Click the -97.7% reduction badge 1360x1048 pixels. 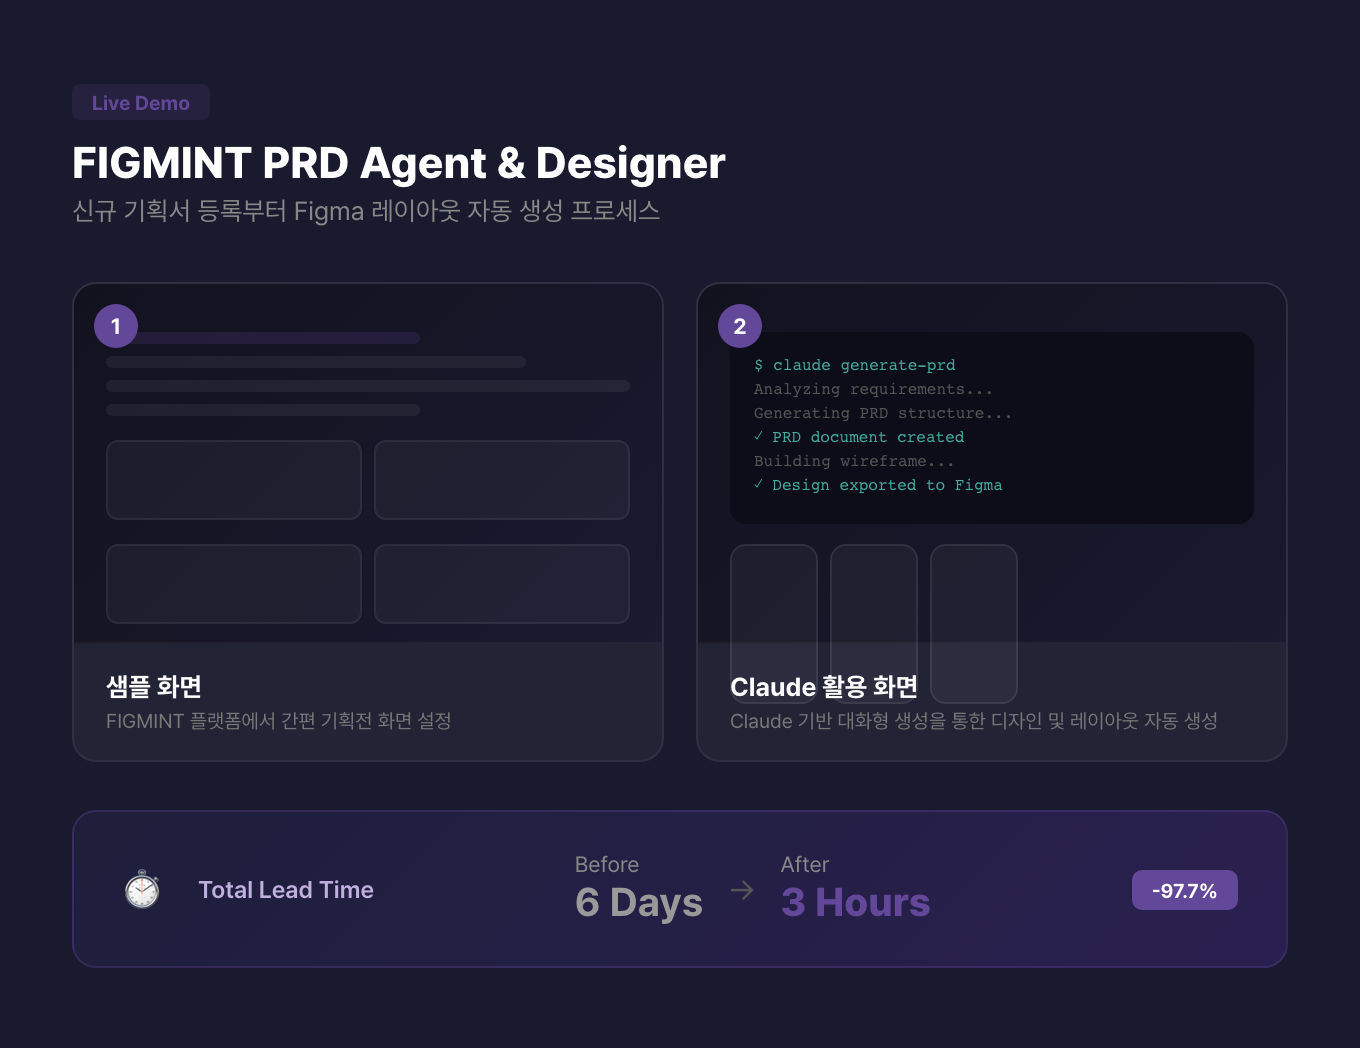coord(1184,890)
